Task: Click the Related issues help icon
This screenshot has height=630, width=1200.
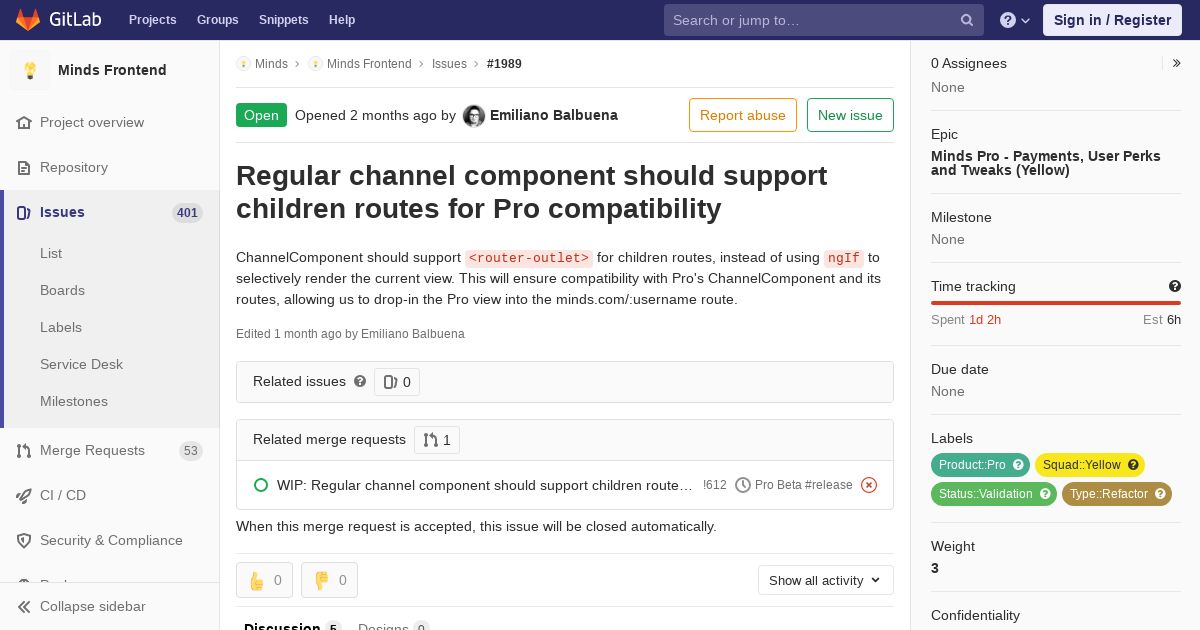Action: (x=360, y=381)
